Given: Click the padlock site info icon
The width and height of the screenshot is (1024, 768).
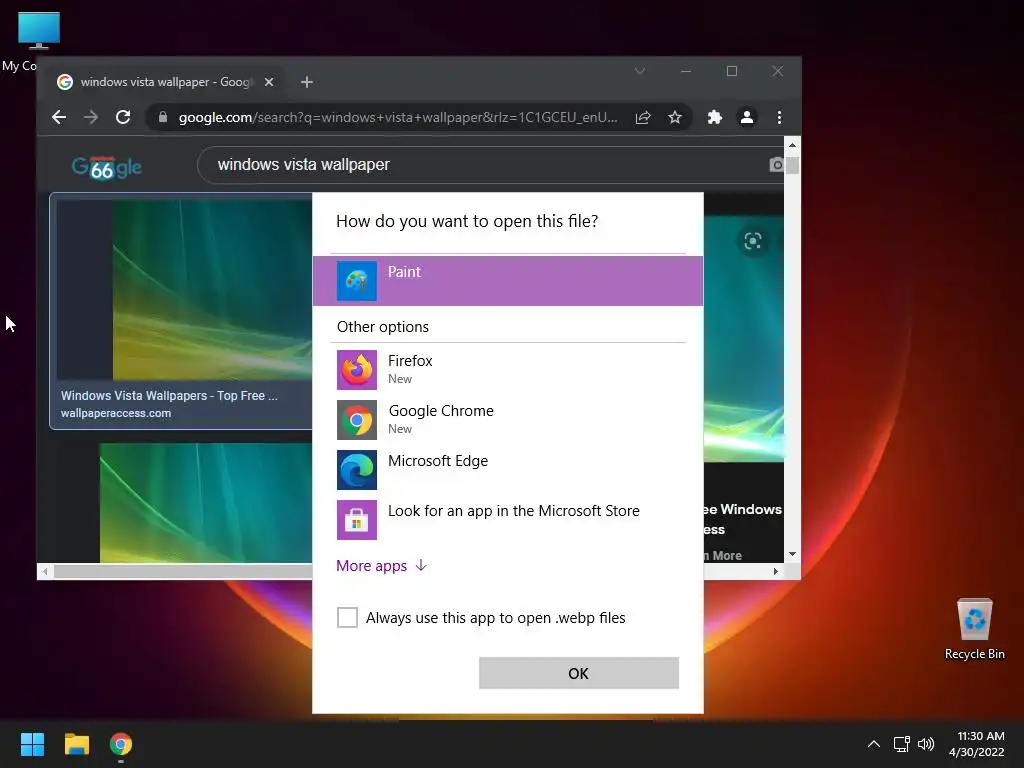Looking at the screenshot, I should 163,117.
